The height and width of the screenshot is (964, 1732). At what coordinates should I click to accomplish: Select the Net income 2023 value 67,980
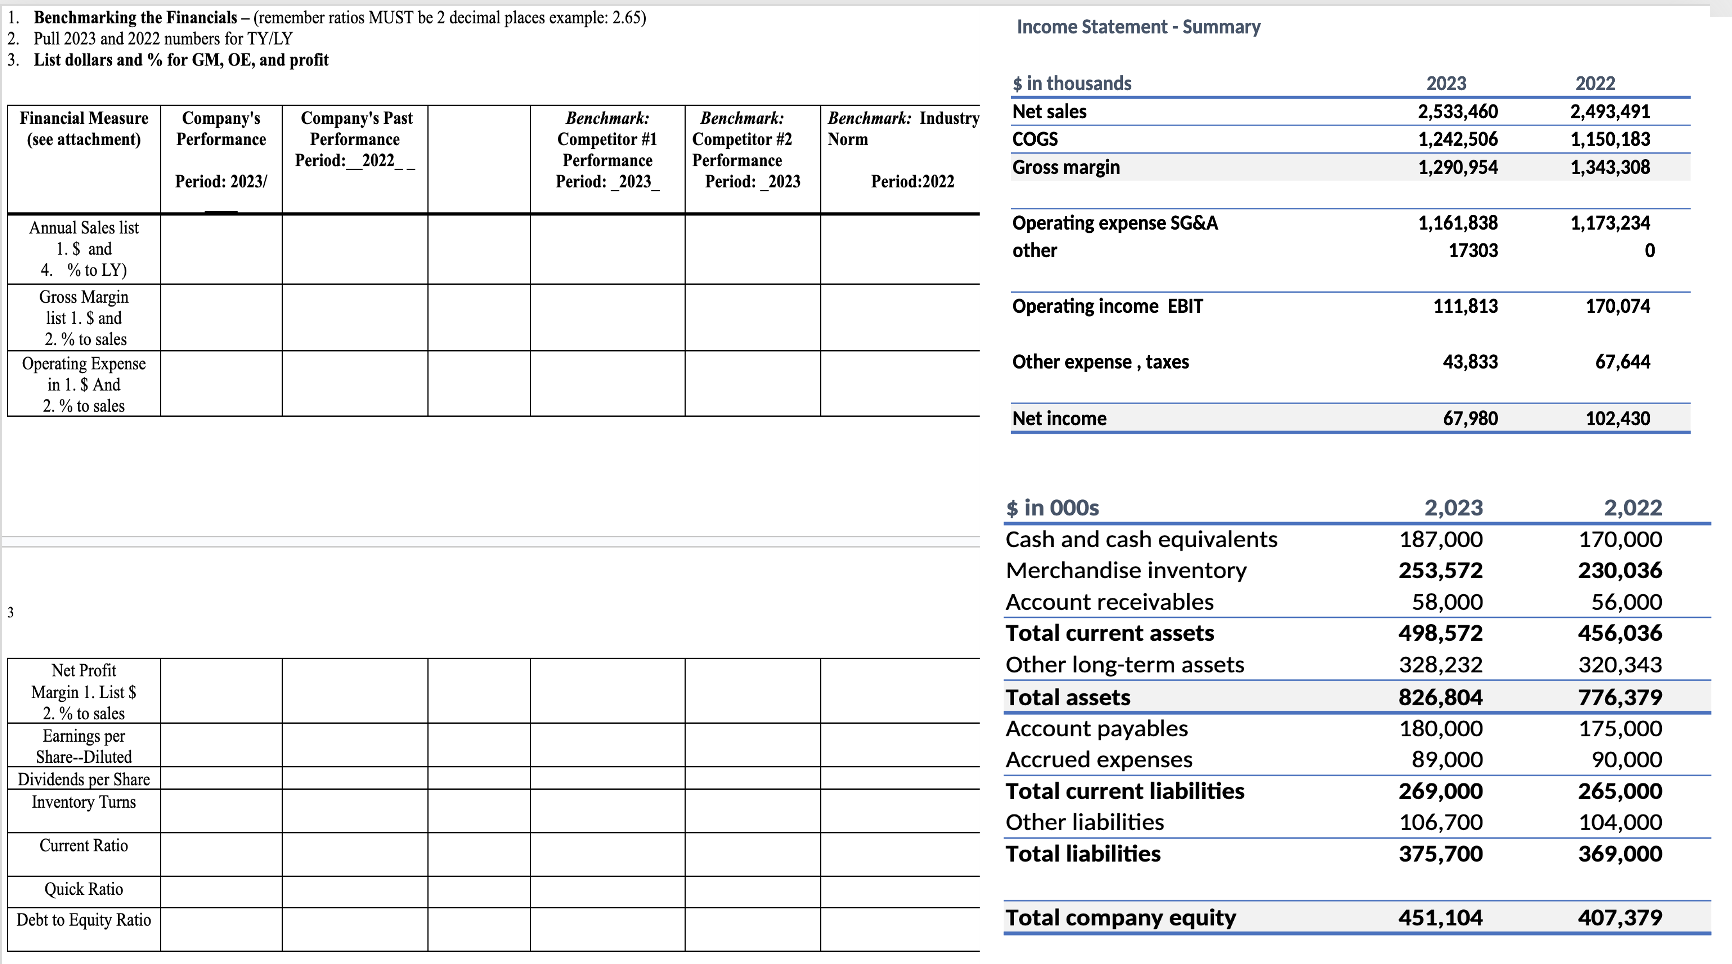(x=1471, y=418)
